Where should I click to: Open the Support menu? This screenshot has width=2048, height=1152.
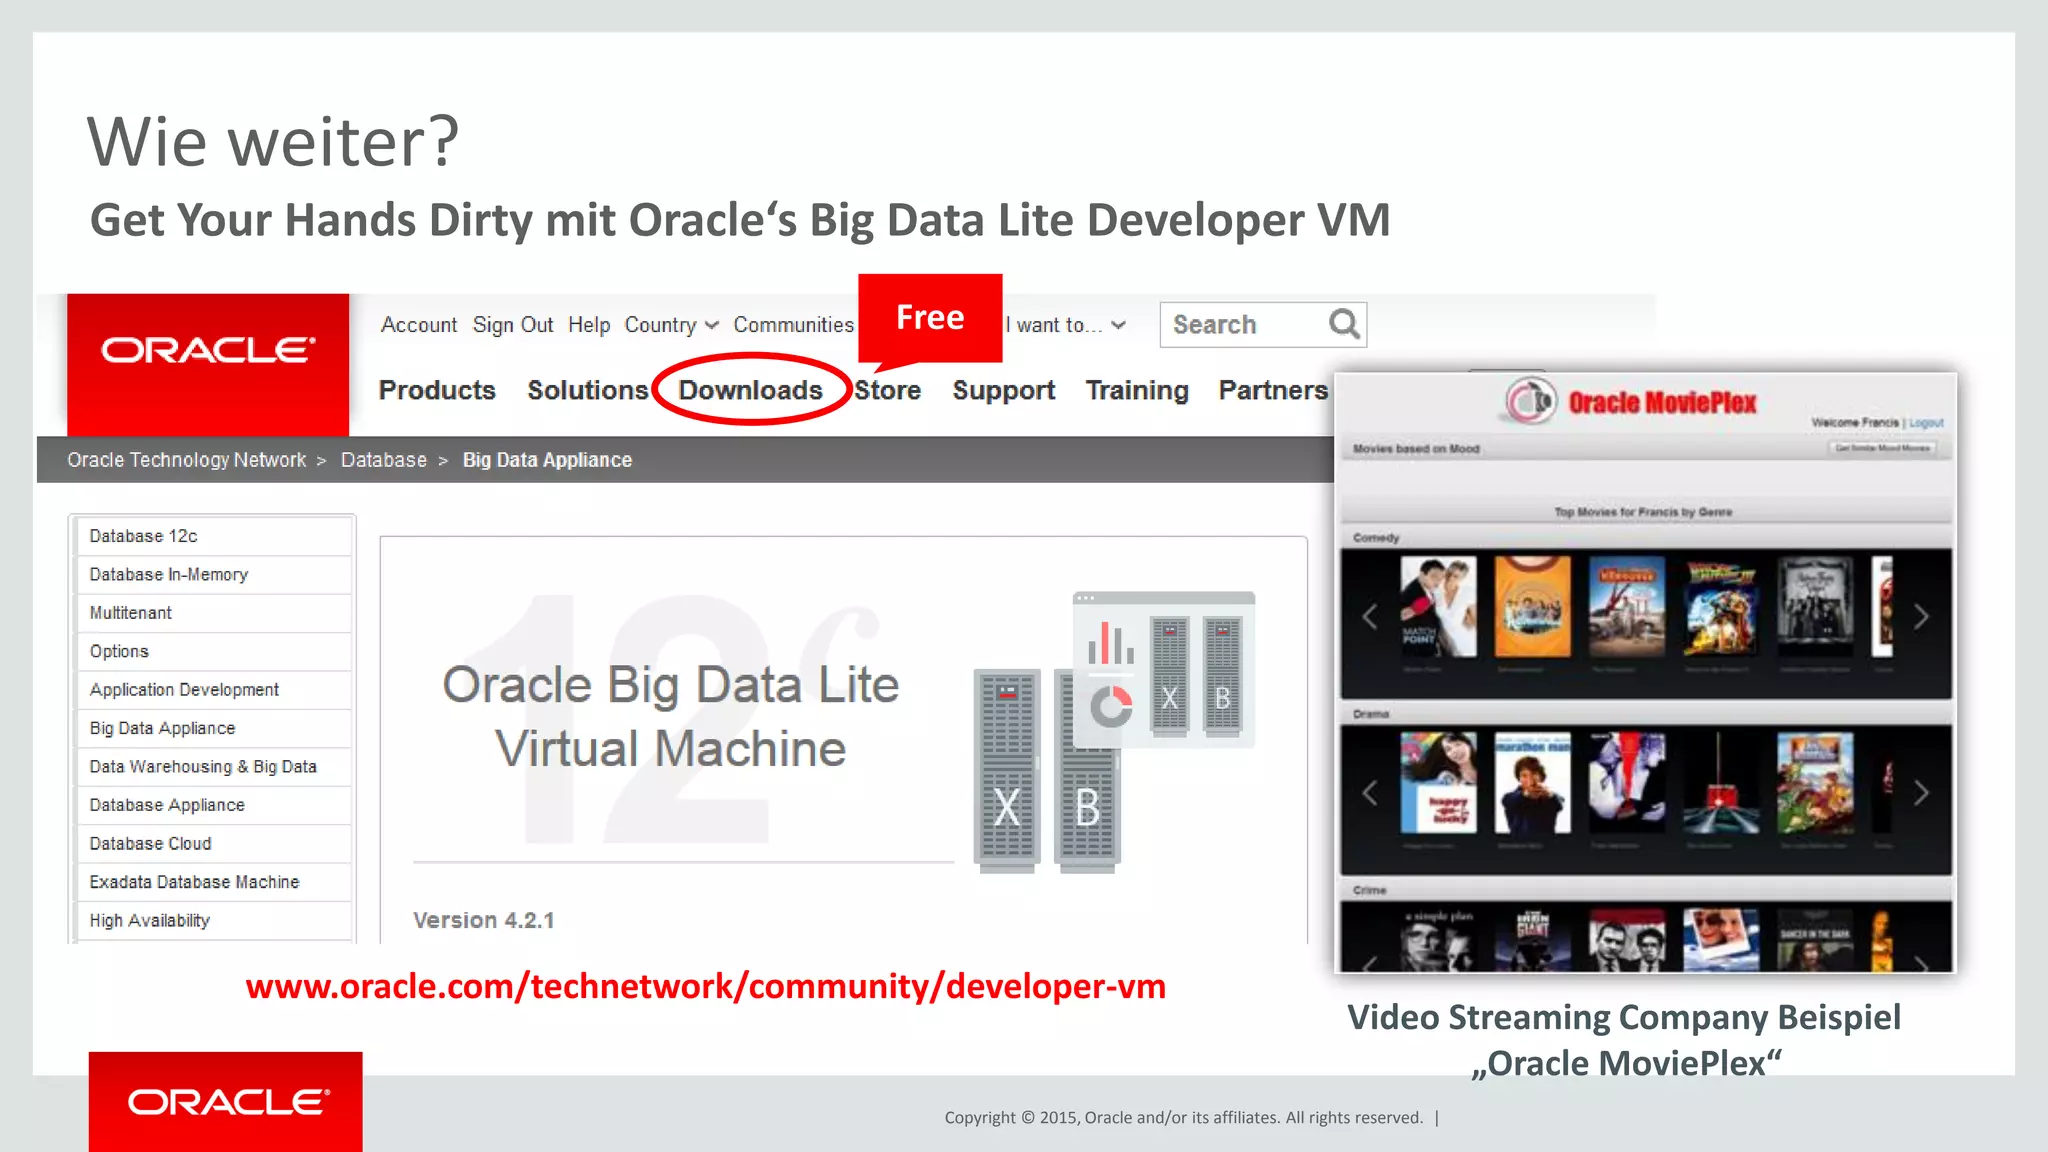coord(1004,391)
